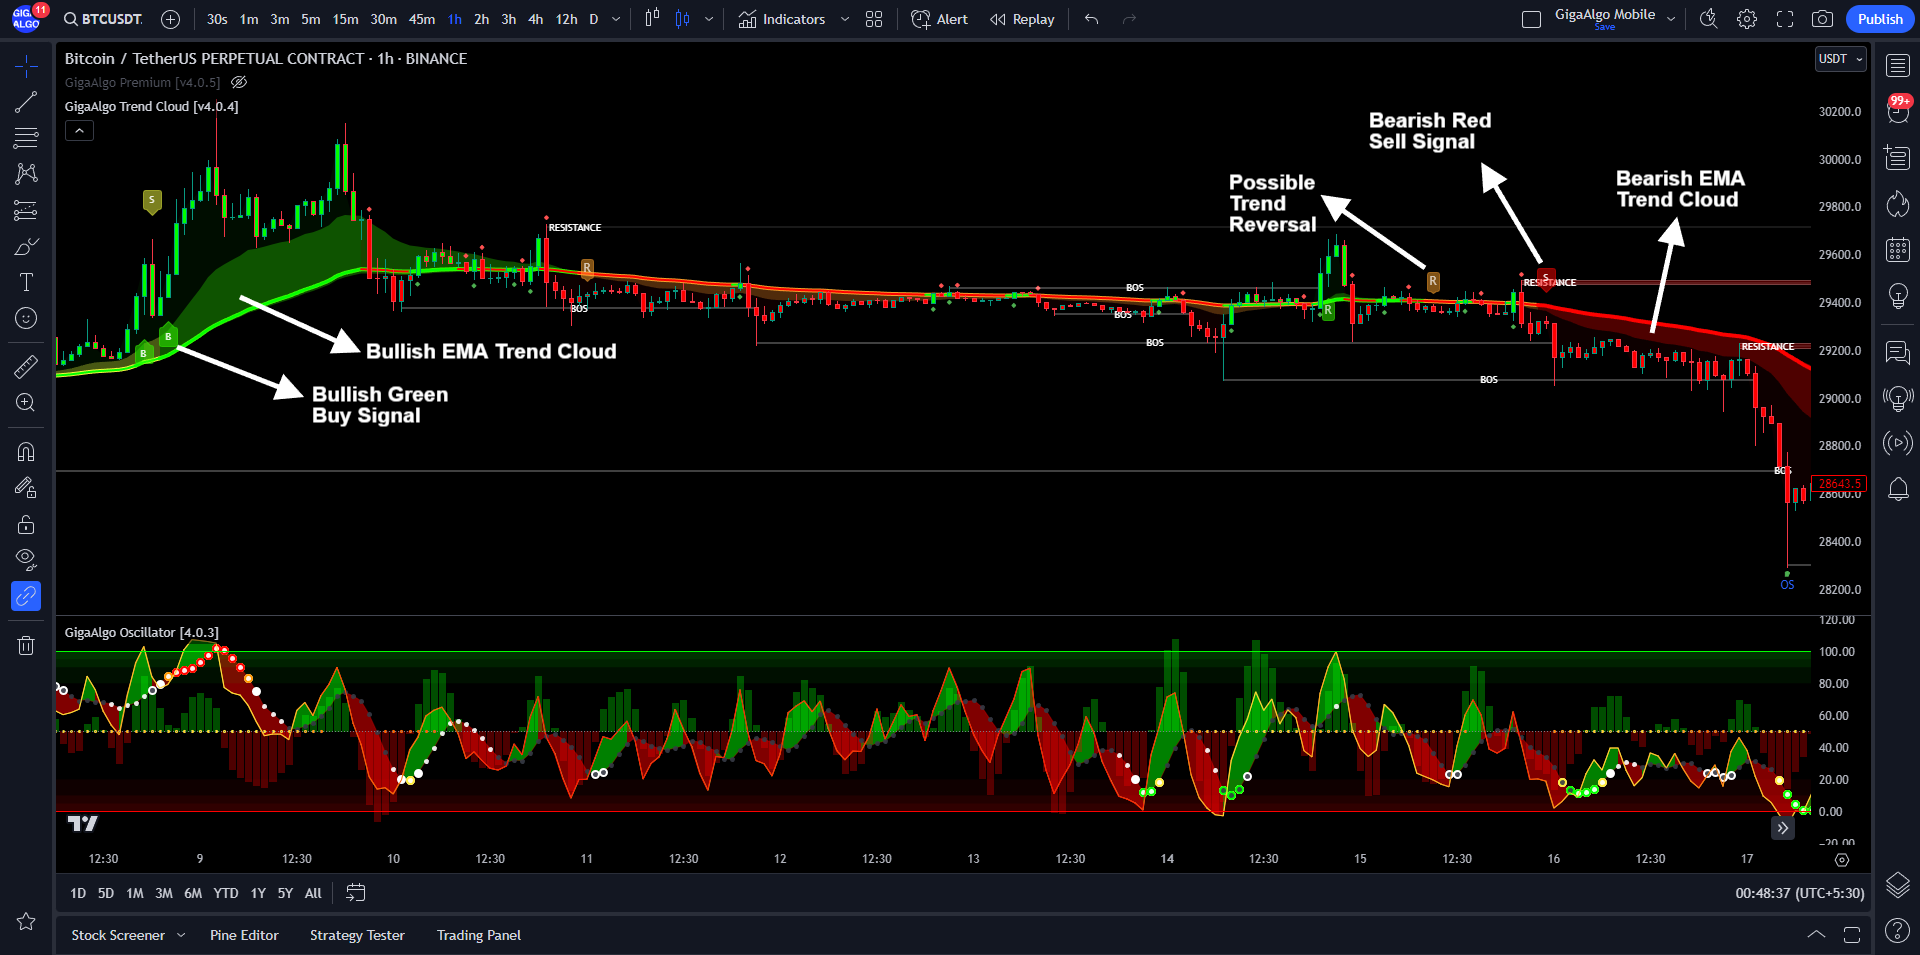Open help center question icon
Viewport: 1920px width, 955px height.
pos(1898,930)
